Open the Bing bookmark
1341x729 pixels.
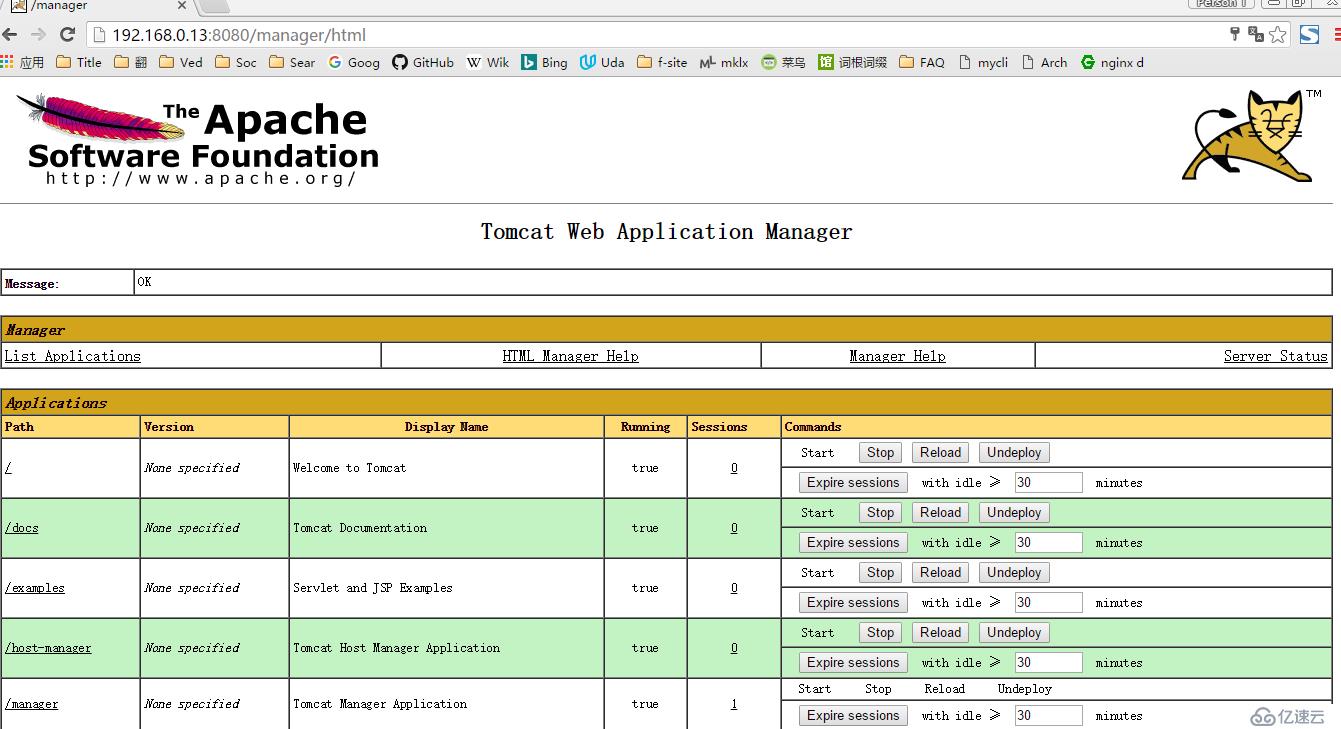[x=544, y=62]
